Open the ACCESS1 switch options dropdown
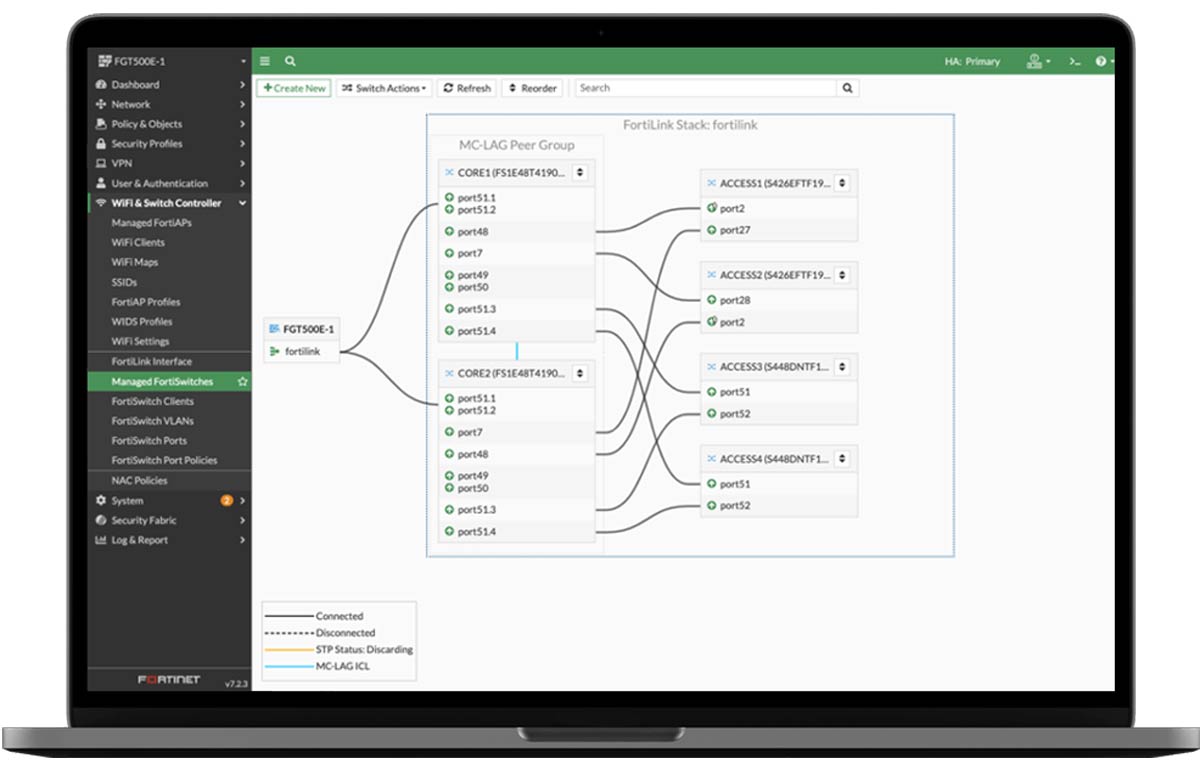The image size is (1200, 775). tap(842, 183)
